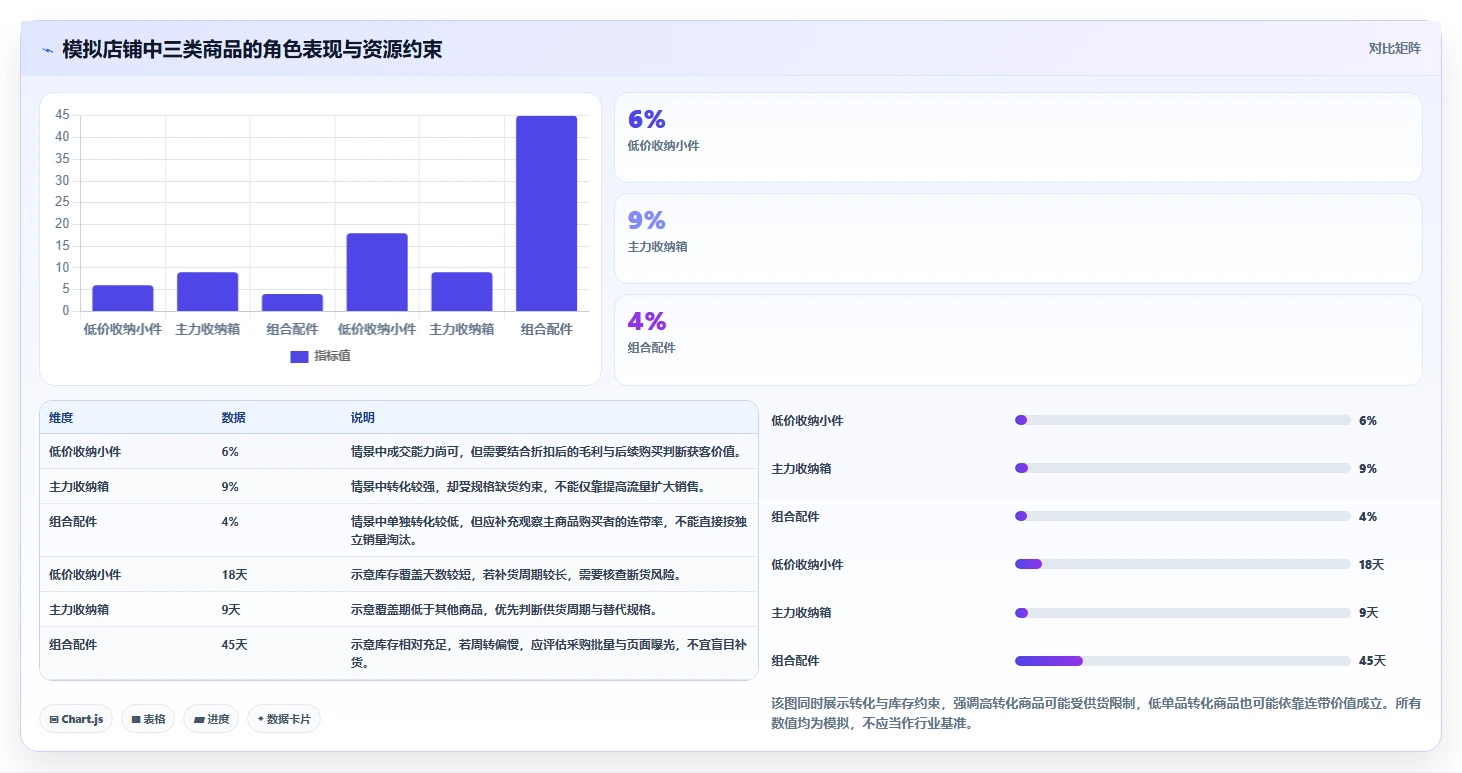Click the 数据 column header

click(x=233, y=418)
